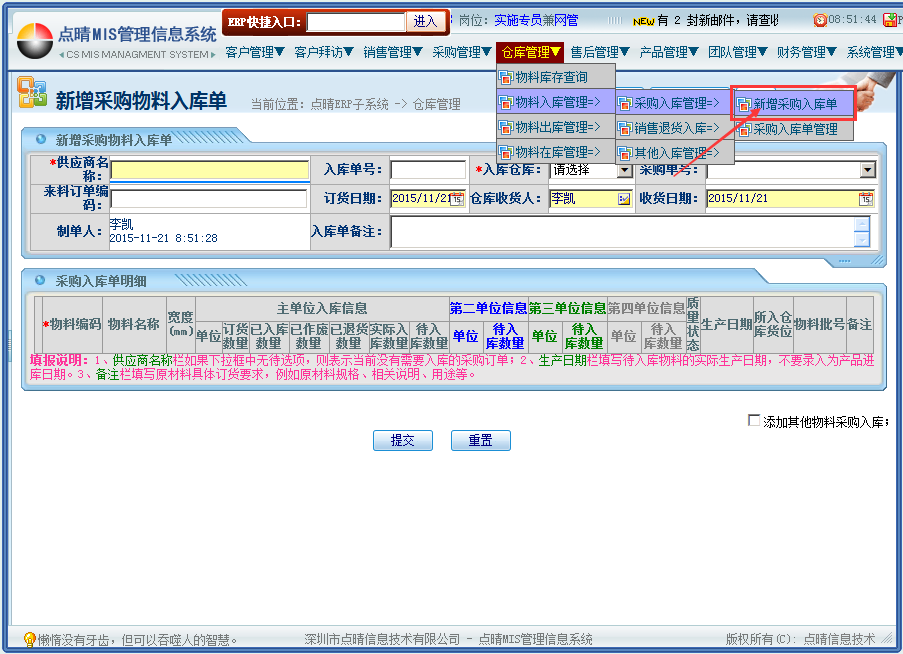Open the 仓库管理 menu
The height and width of the screenshot is (654, 903).
coord(530,52)
